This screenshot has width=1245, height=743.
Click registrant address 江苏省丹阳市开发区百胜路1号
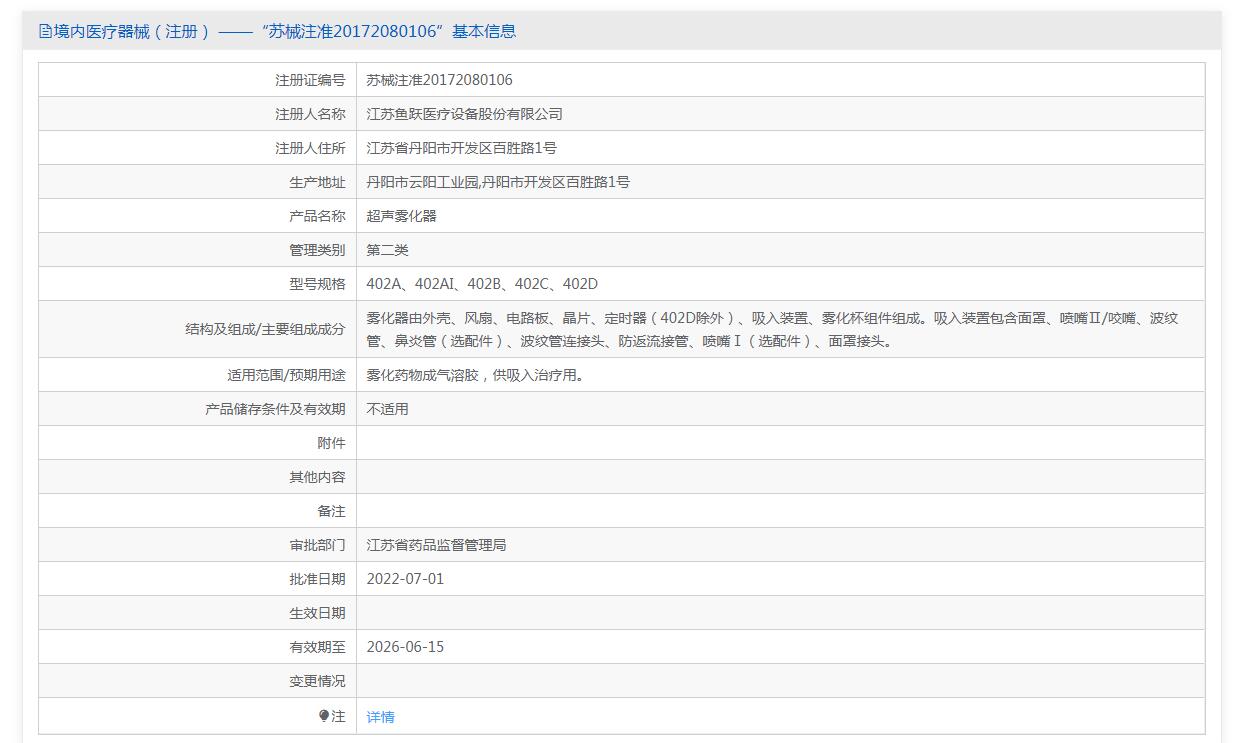(461, 148)
